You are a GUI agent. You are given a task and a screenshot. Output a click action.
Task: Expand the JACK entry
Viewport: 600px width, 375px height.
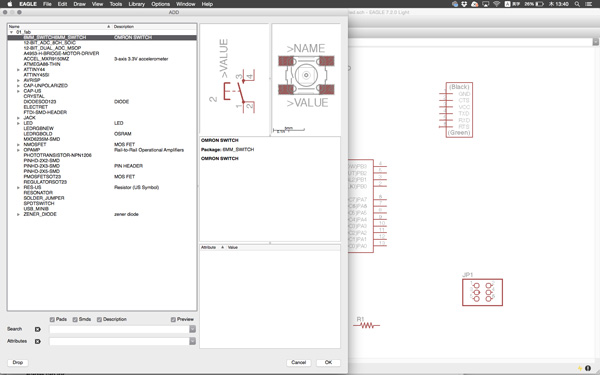[x=18, y=118]
